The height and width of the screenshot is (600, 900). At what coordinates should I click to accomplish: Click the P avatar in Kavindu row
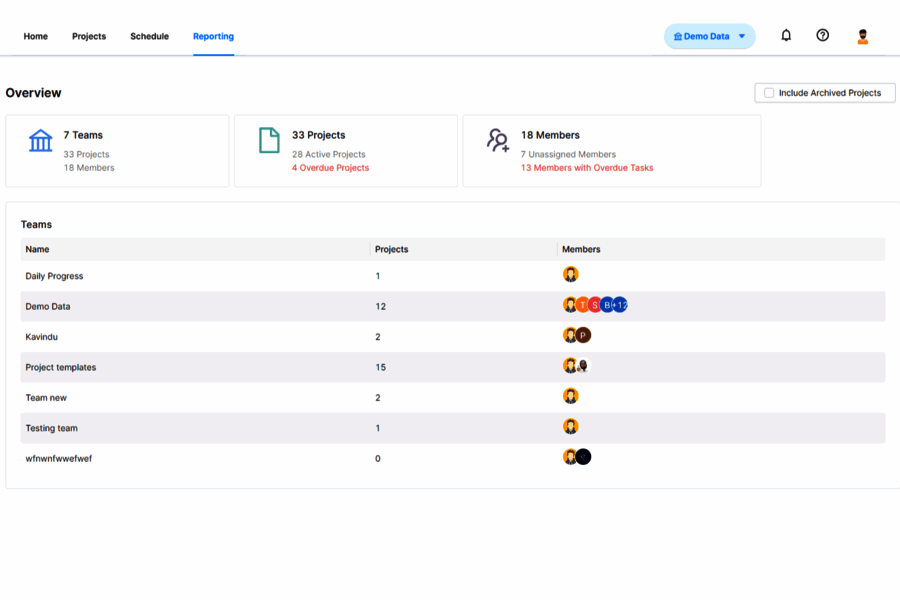[583, 336]
